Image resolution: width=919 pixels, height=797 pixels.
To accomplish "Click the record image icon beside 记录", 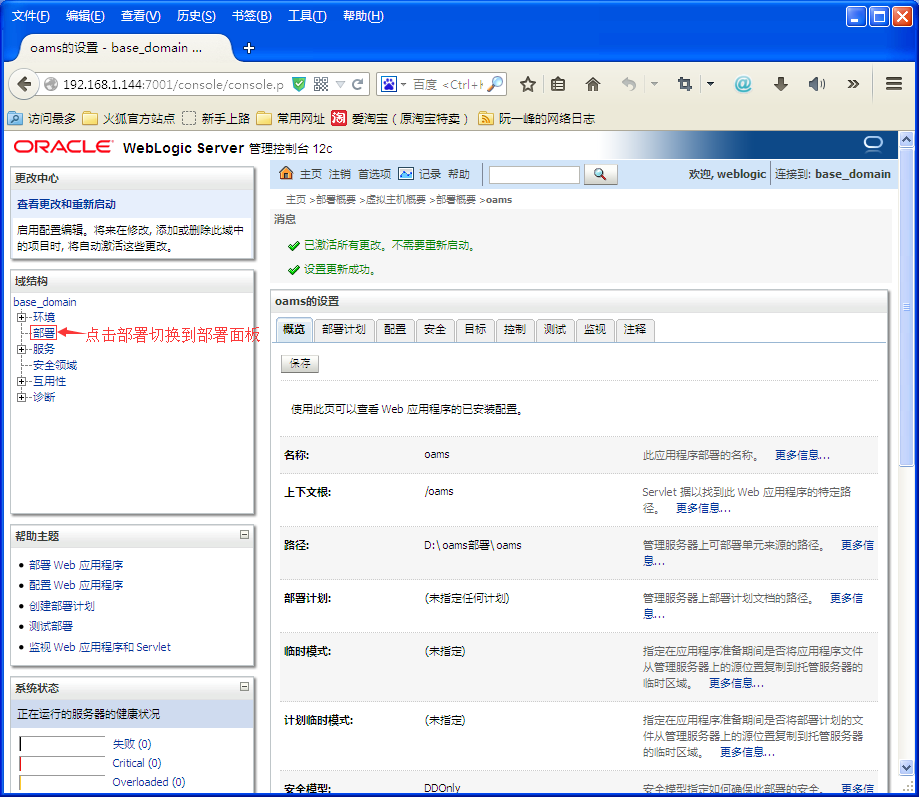I will pyautogui.click(x=406, y=174).
